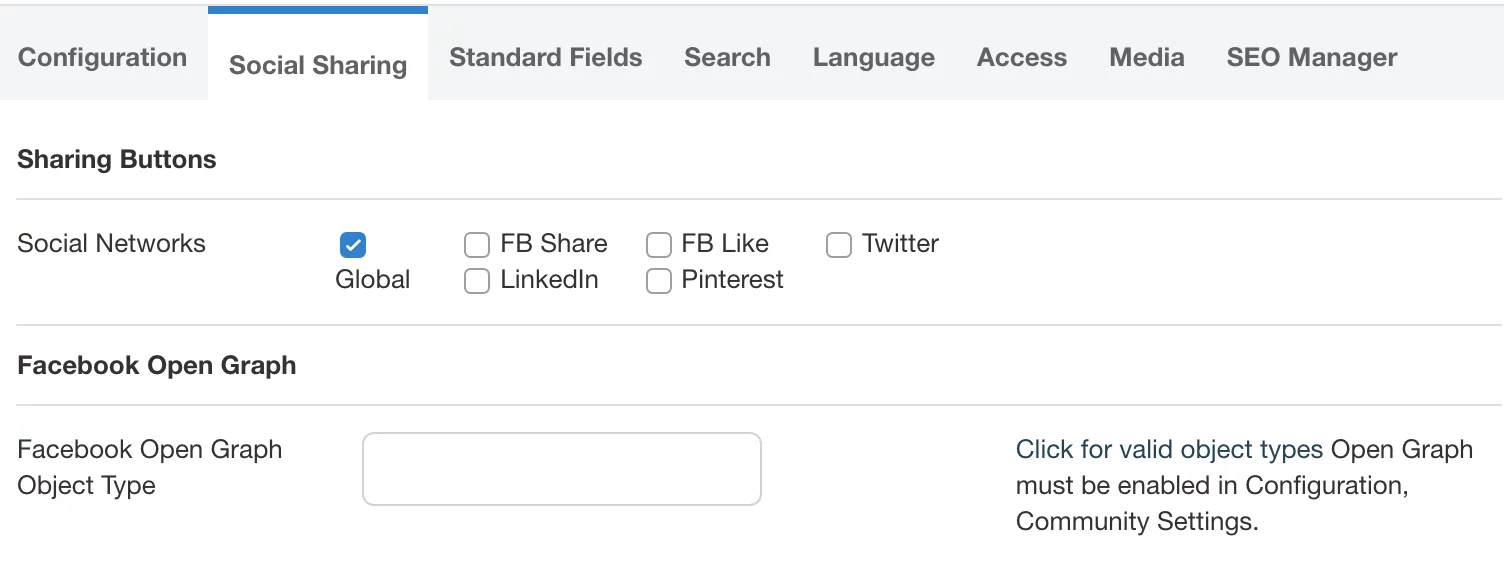Viewport: 1504px width, 578px height.
Task: Click the Facebook Open Graph Object Type field
Action: coord(561,468)
